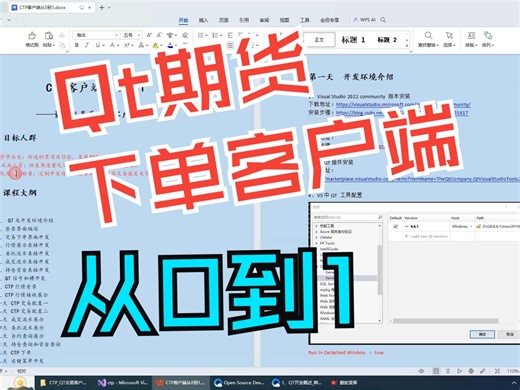The height and width of the screenshot is (390, 520).
Task: Click the numbered list icon
Action: pyautogui.click(x=215, y=35)
